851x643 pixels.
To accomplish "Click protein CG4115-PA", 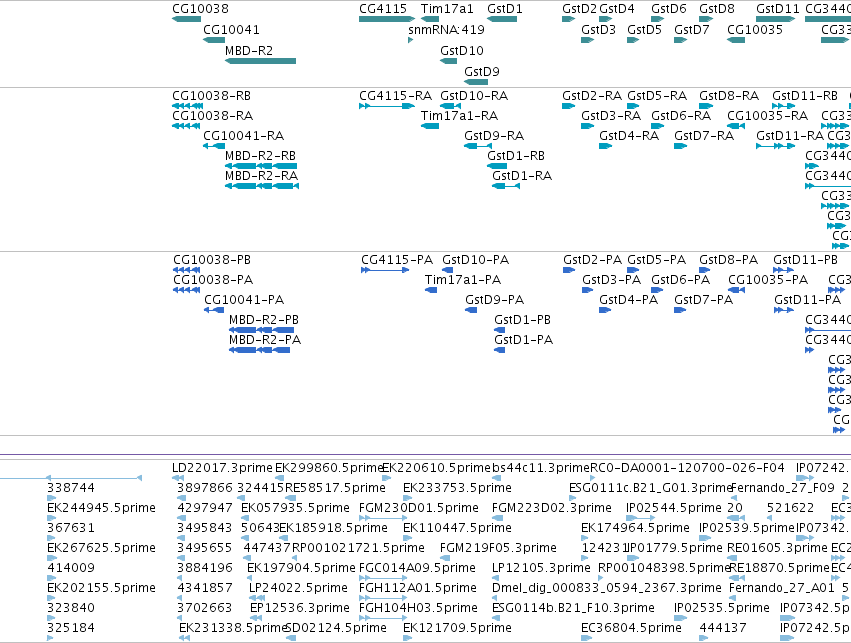I will pyautogui.click(x=385, y=270).
